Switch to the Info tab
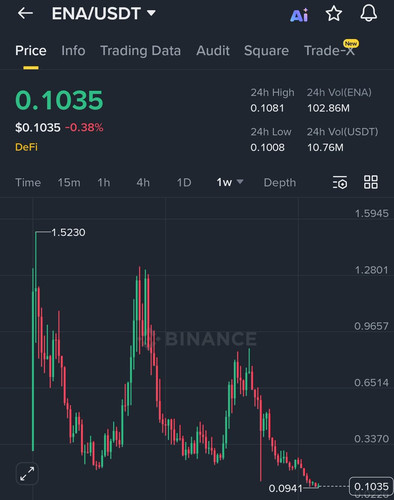This screenshot has height=500, width=394. tap(73, 51)
